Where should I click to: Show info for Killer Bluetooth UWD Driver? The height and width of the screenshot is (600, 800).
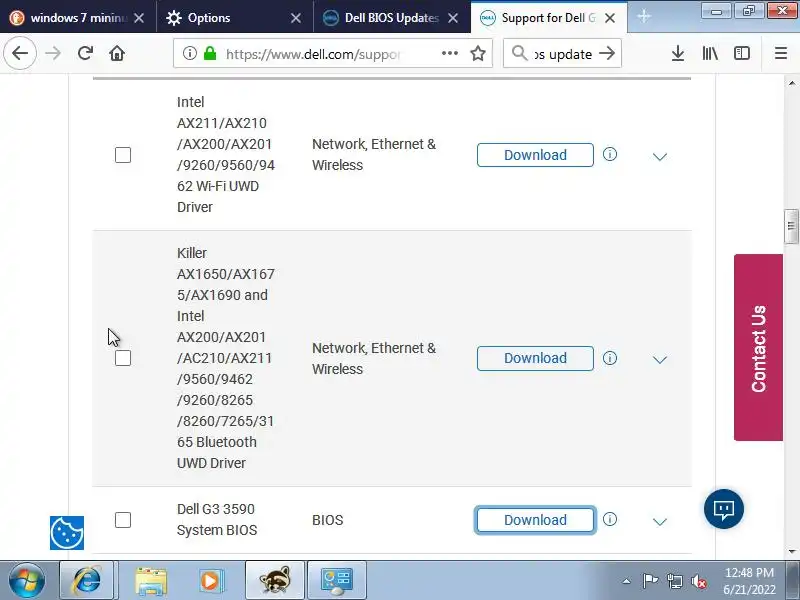(610, 358)
